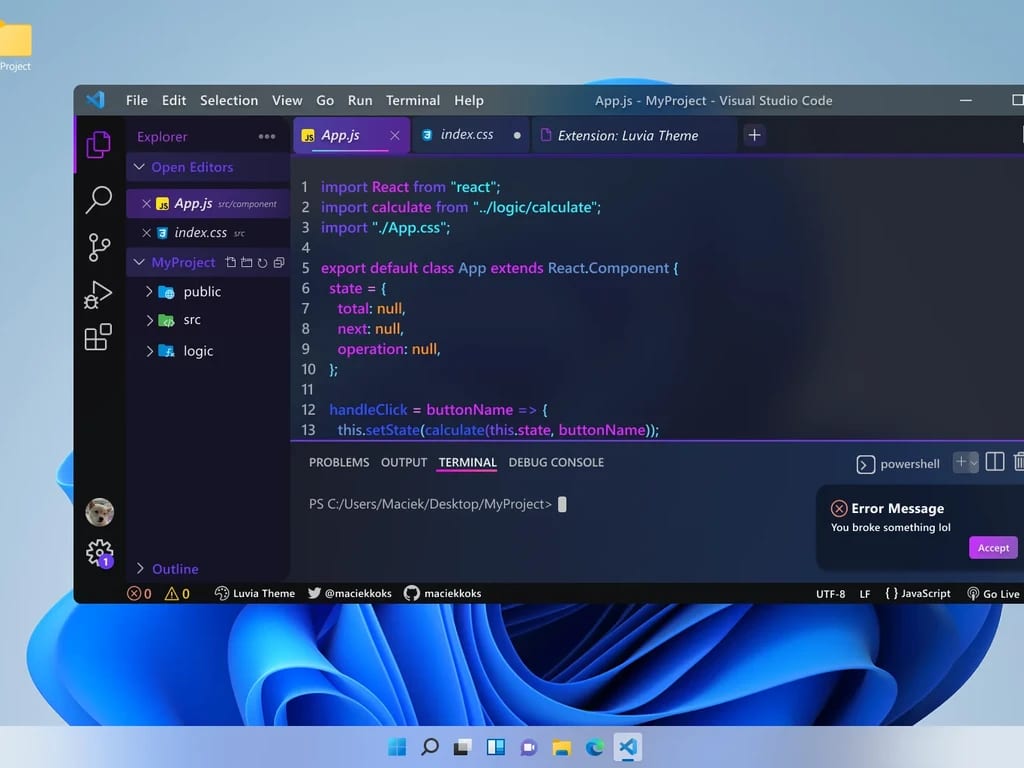Screen dimensions: 1024x768
Task: Open the Go menu
Action: tap(325, 101)
